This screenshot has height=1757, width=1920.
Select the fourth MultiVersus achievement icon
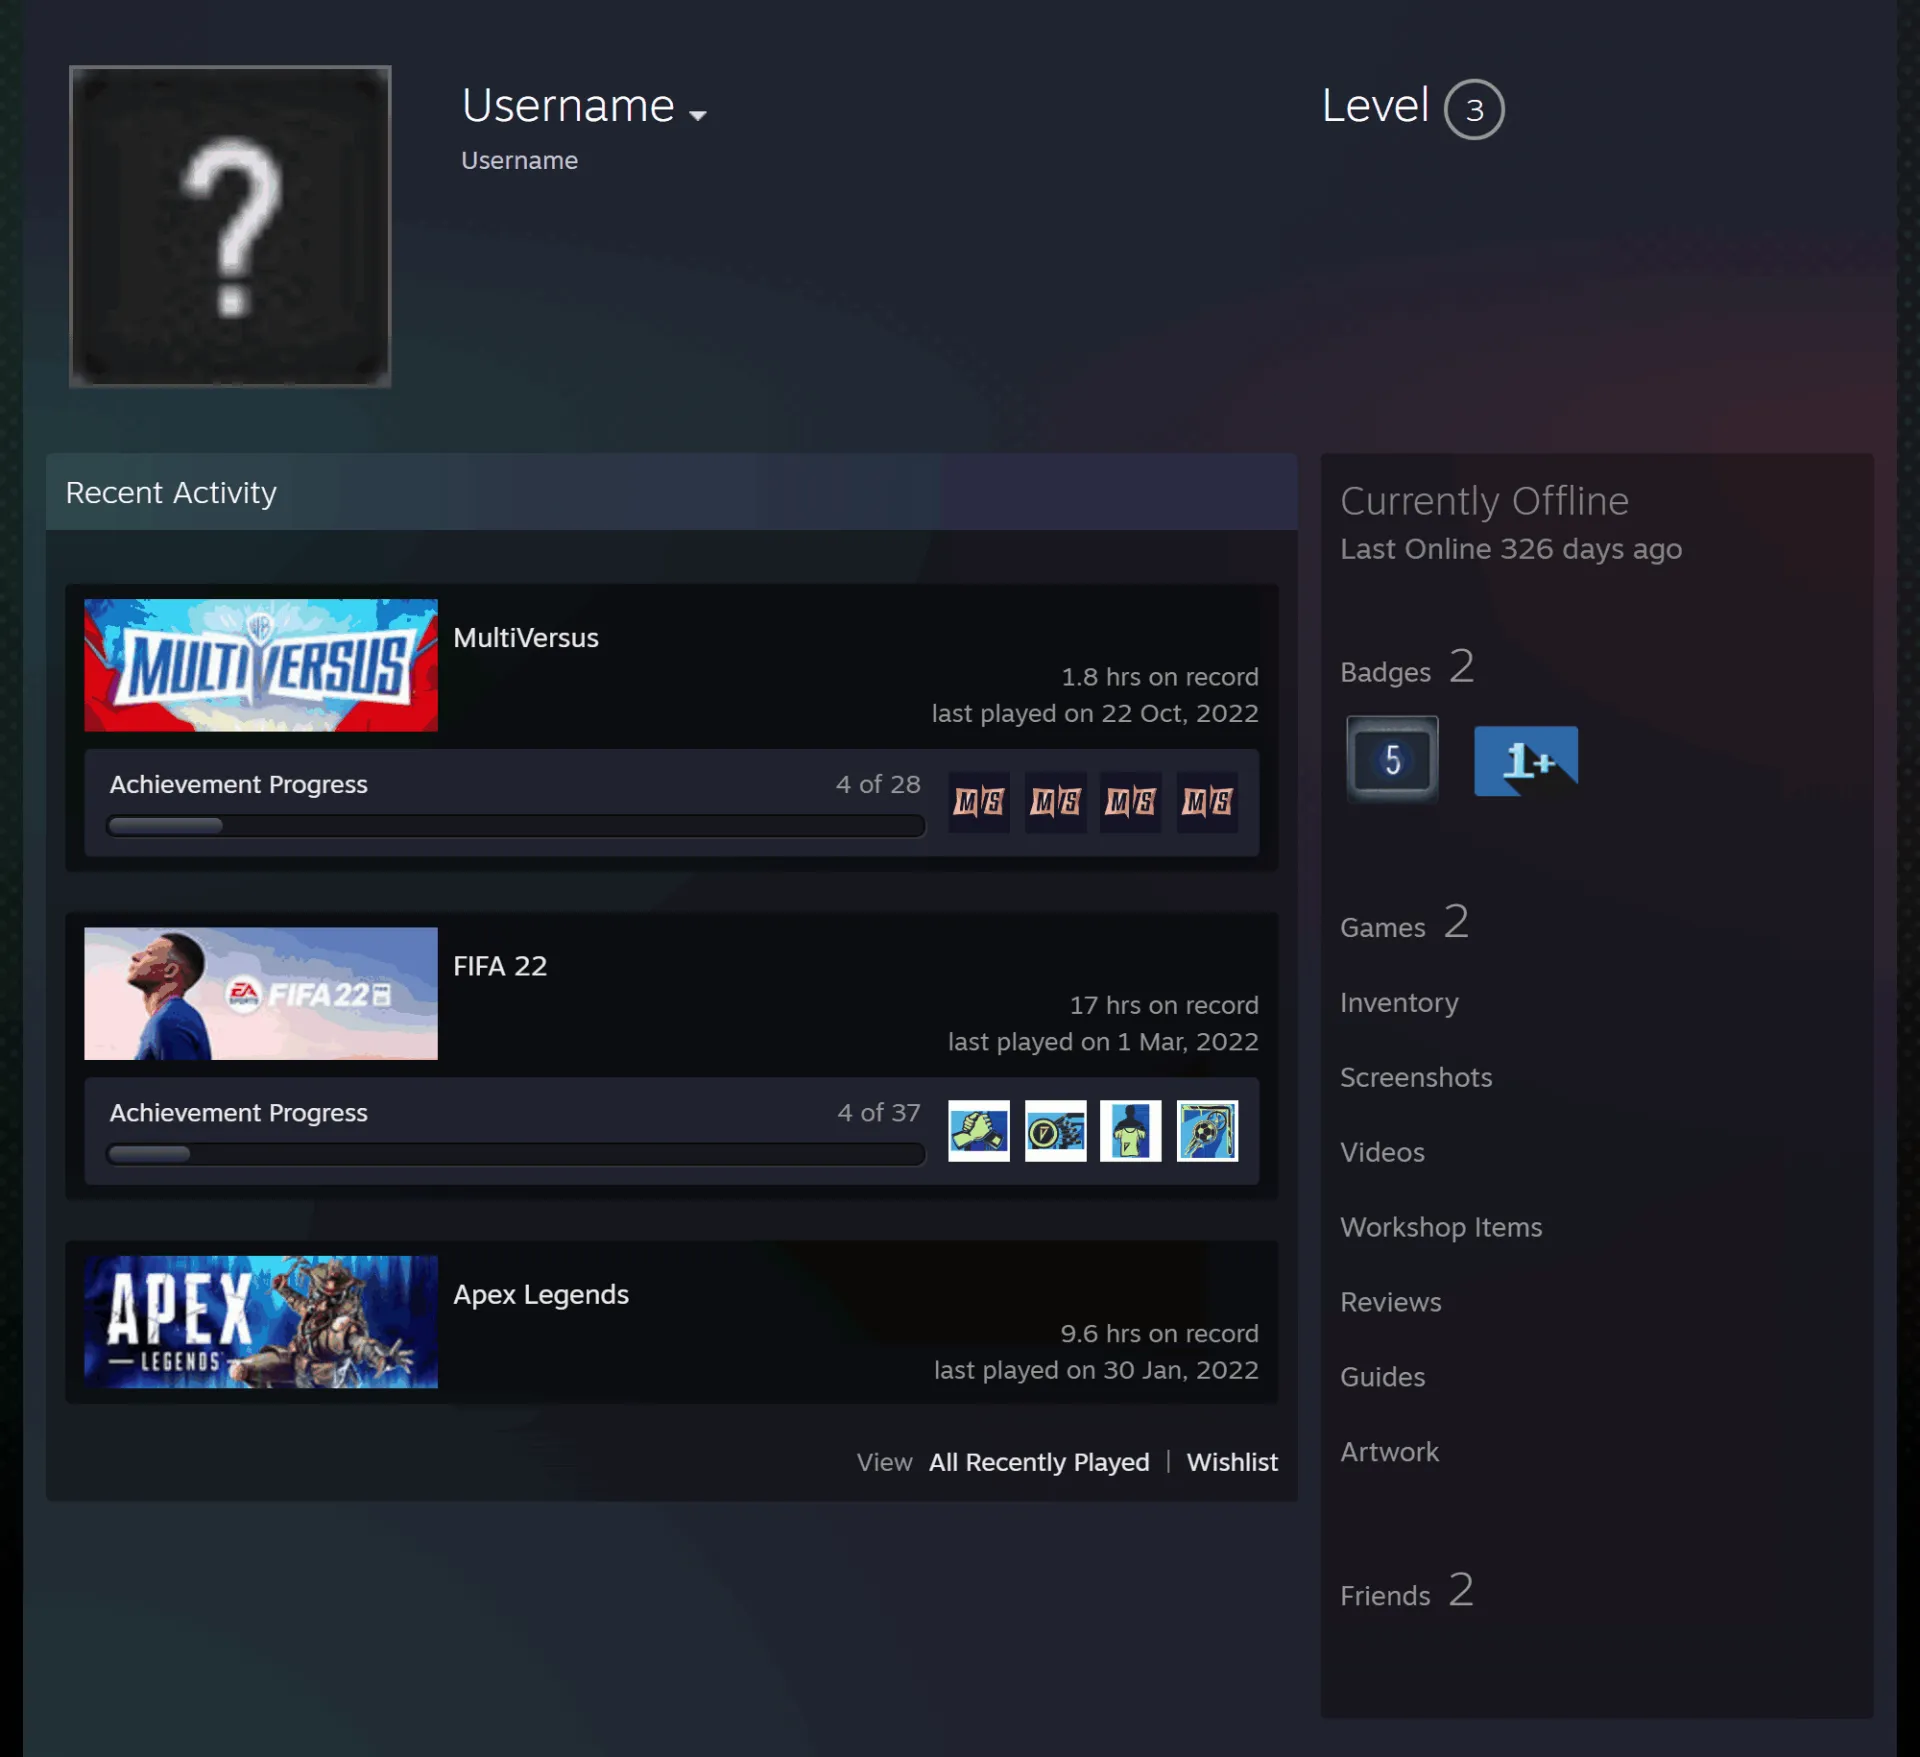[x=1207, y=802]
